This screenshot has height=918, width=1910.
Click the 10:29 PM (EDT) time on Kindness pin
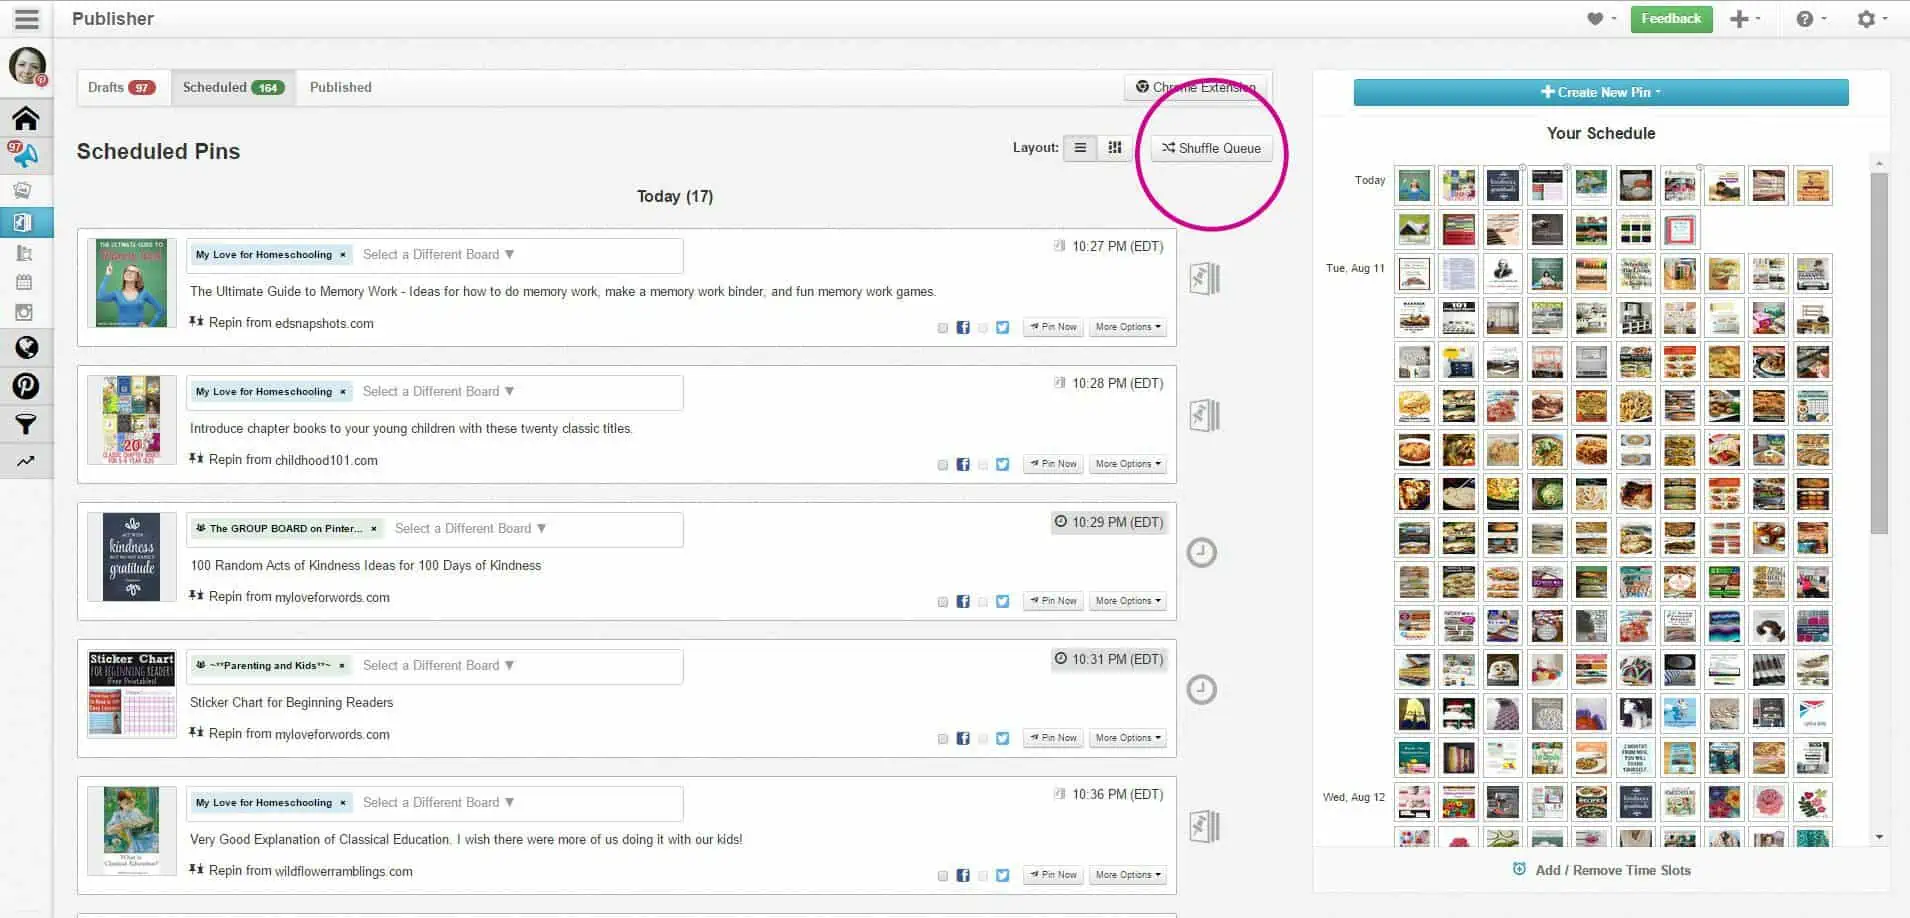1109,522
